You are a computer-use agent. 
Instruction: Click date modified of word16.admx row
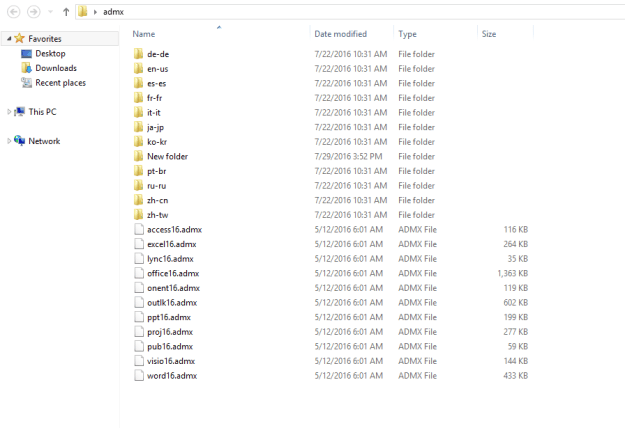click(x=348, y=376)
